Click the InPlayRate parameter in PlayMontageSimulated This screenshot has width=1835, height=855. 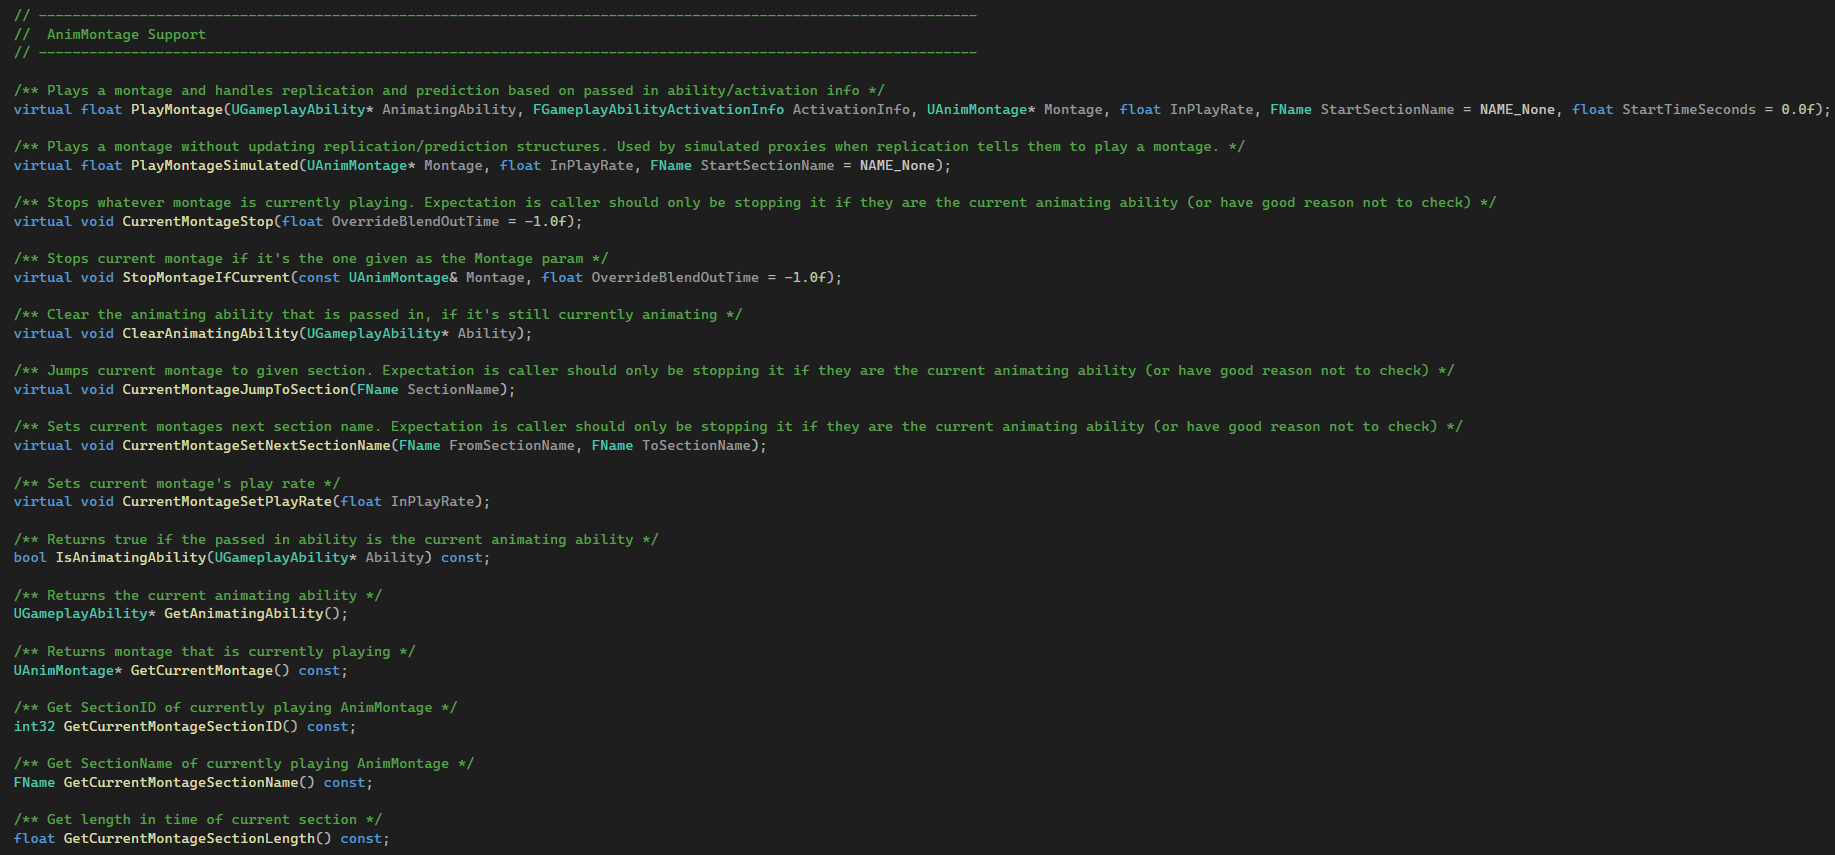coord(591,165)
